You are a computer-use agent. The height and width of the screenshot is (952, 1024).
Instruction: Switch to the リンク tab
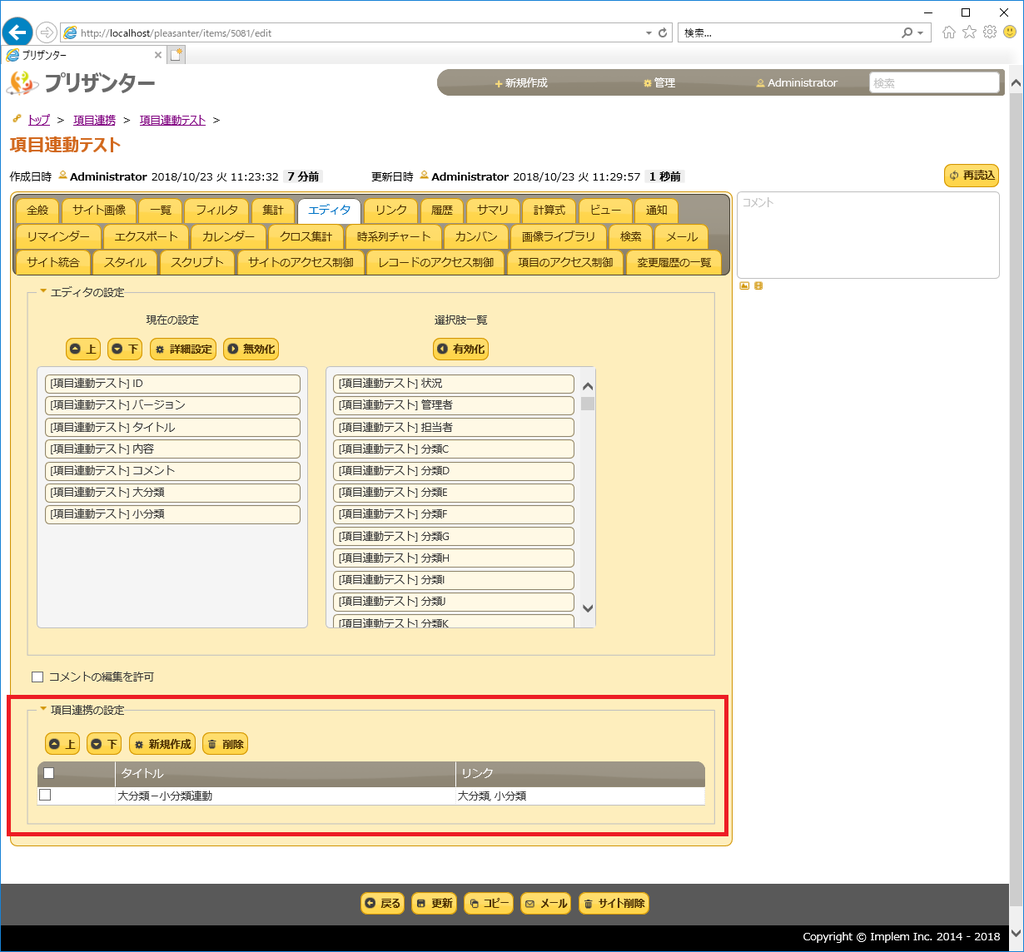click(390, 210)
